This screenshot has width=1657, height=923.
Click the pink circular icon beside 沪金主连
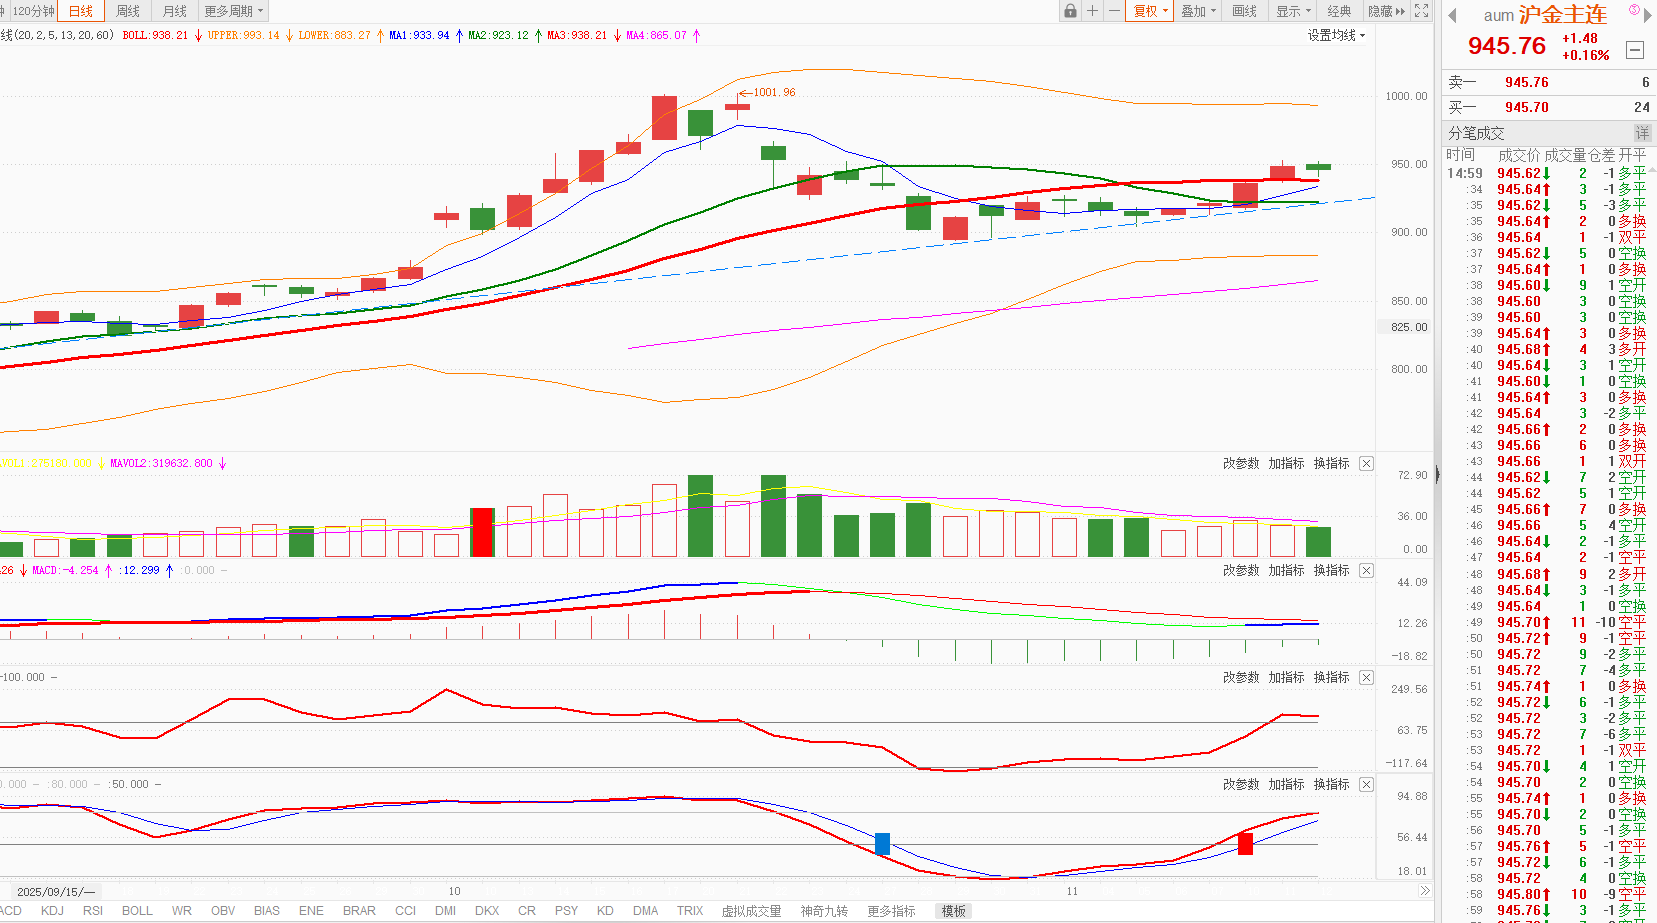point(1634,10)
